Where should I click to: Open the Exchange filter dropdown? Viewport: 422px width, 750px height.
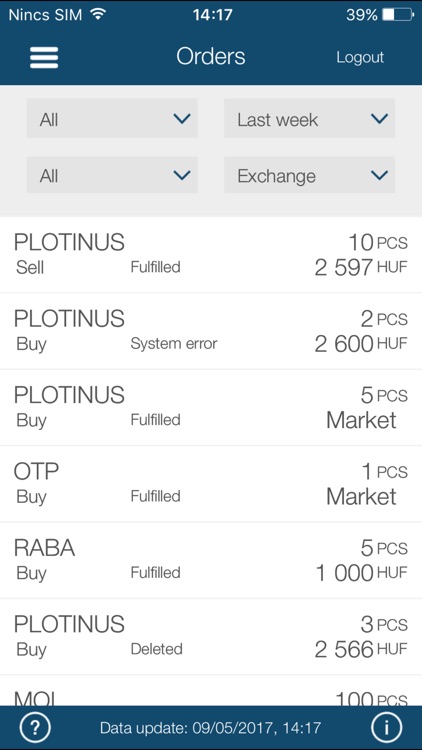point(310,175)
